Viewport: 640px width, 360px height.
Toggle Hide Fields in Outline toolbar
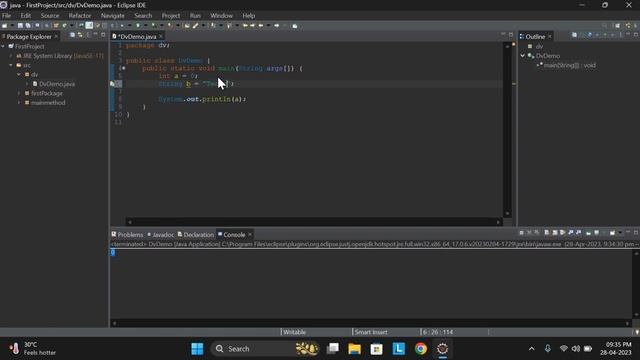click(x=590, y=35)
